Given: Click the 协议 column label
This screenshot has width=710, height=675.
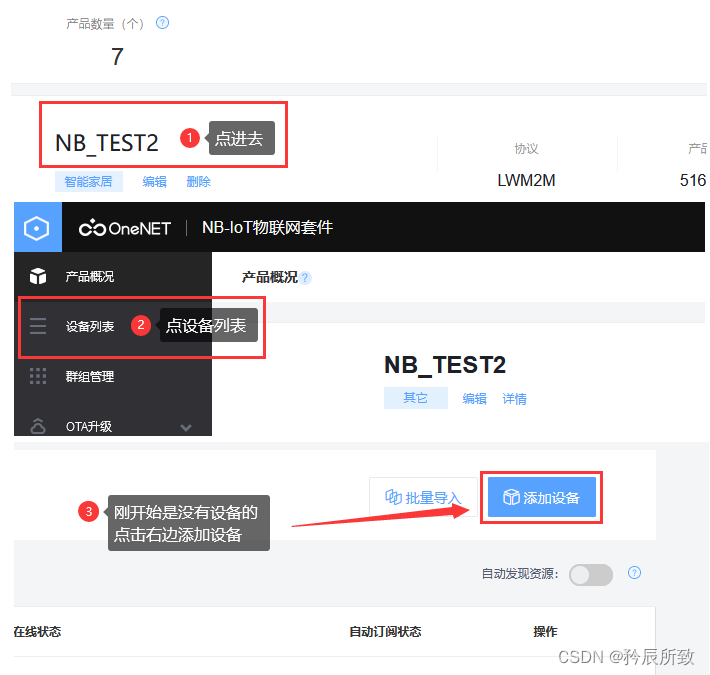Looking at the screenshot, I should click(x=526, y=148).
